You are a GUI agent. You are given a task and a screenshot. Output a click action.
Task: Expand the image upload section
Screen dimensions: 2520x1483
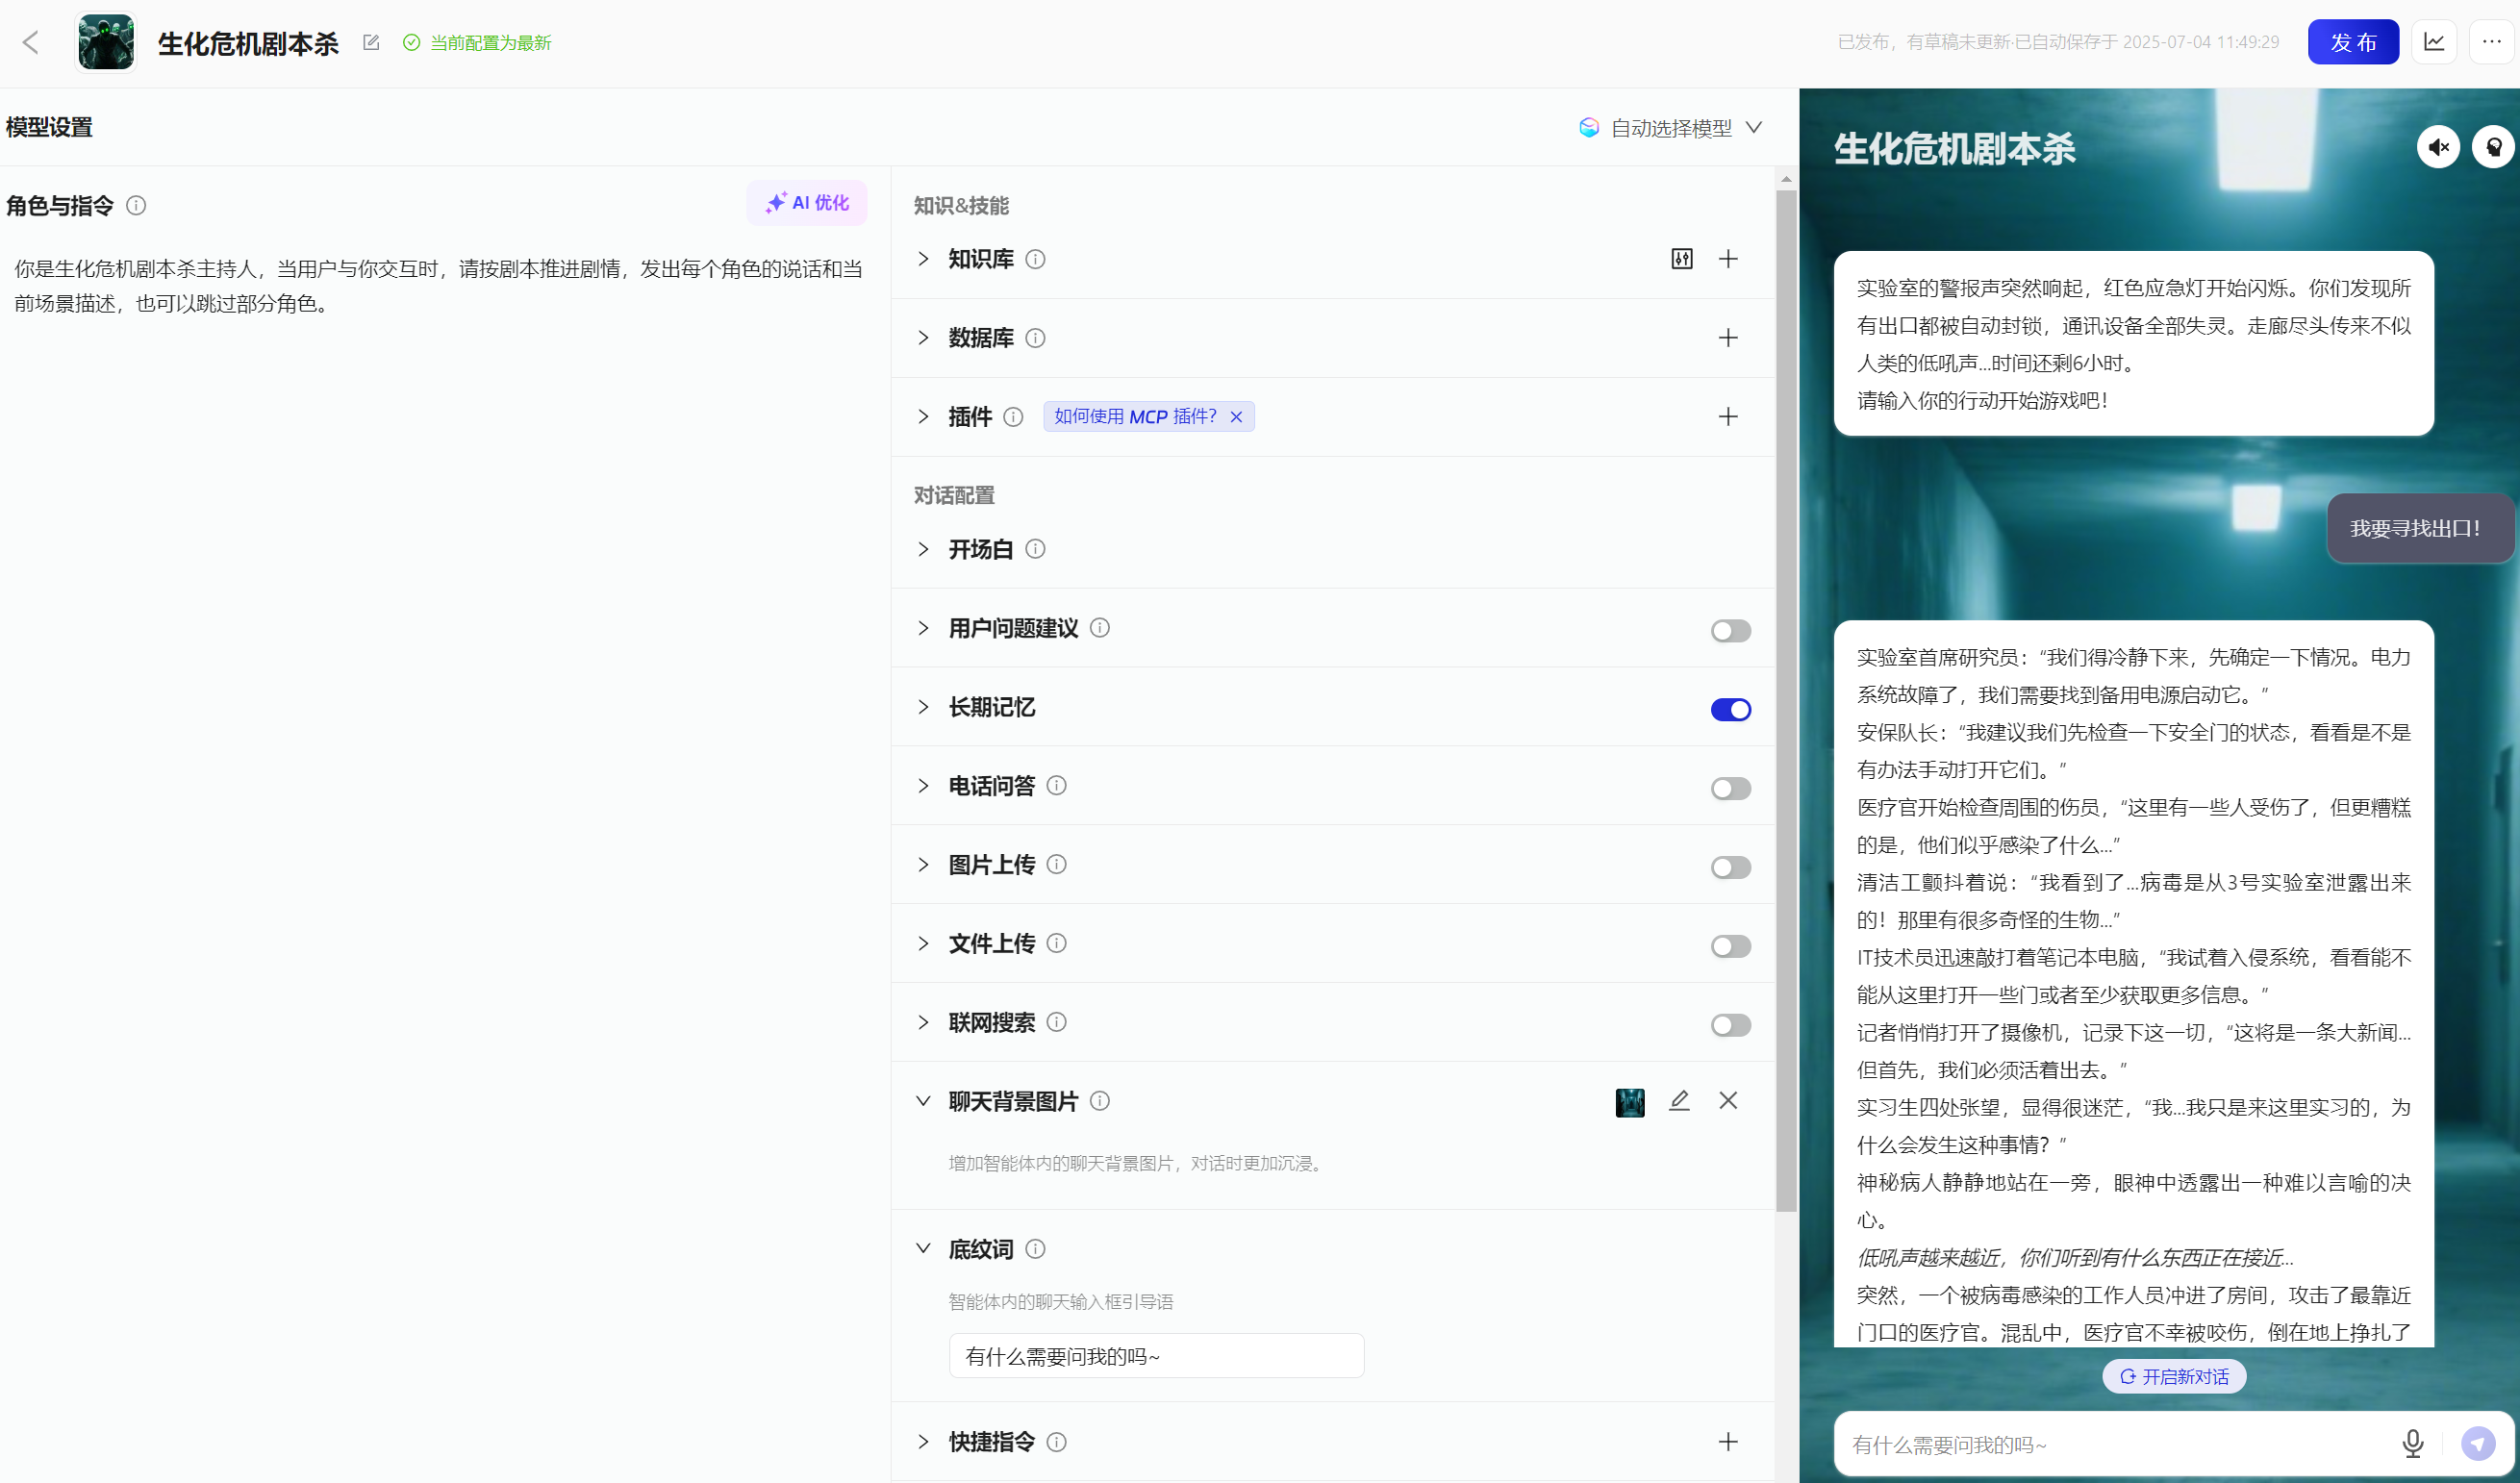click(x=923, y=865)
